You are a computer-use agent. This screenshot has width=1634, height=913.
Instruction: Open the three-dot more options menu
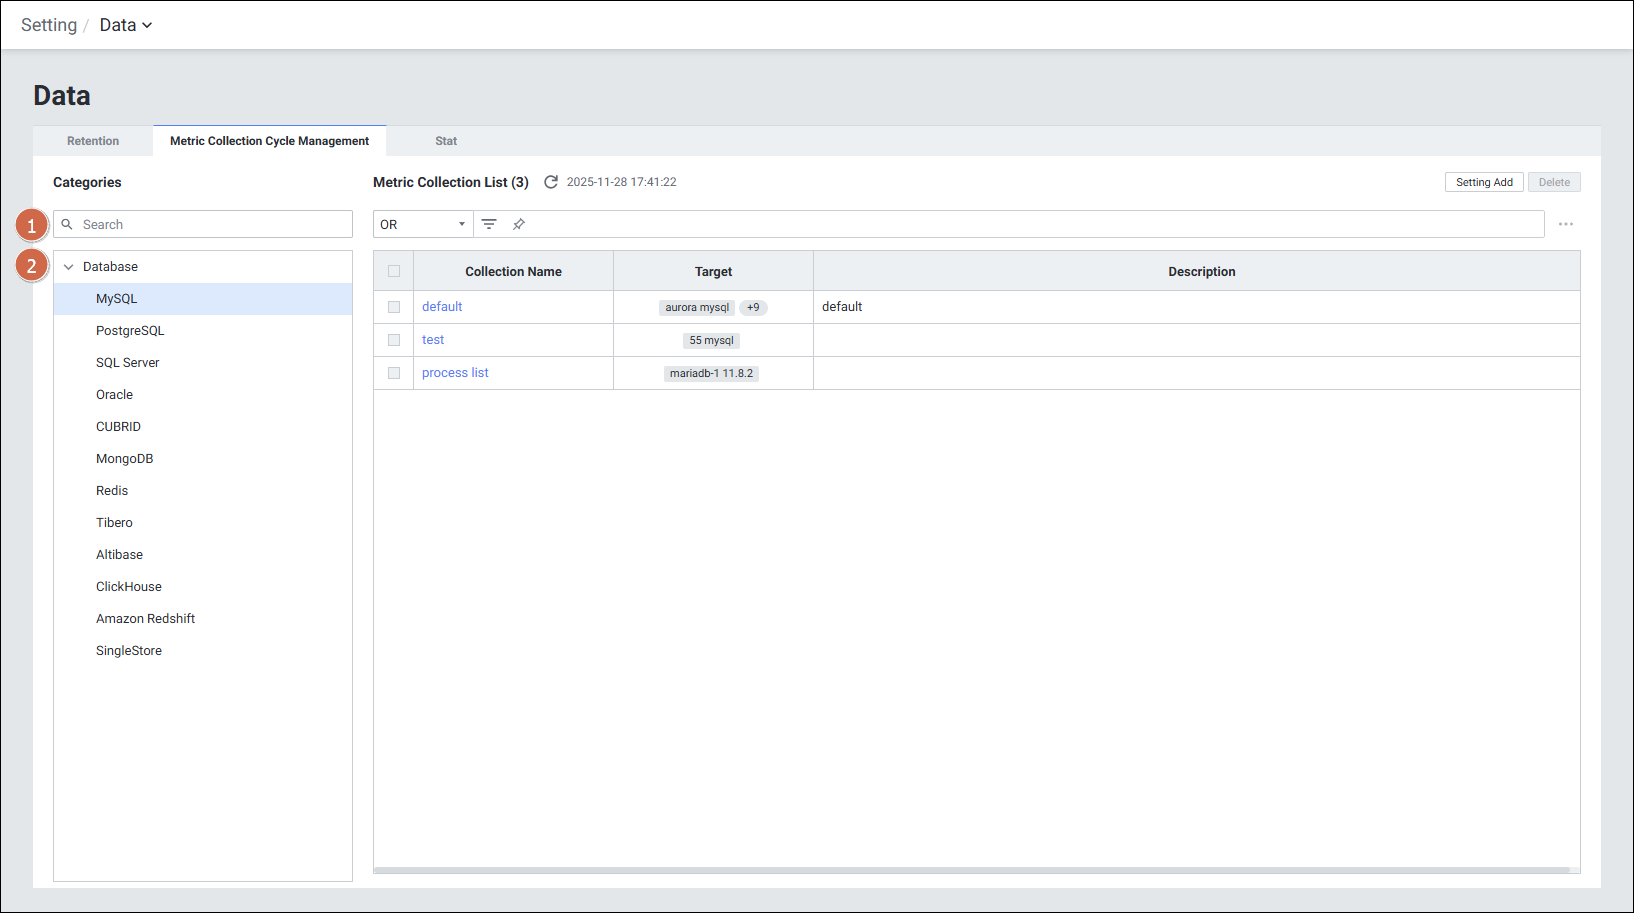1565,224
